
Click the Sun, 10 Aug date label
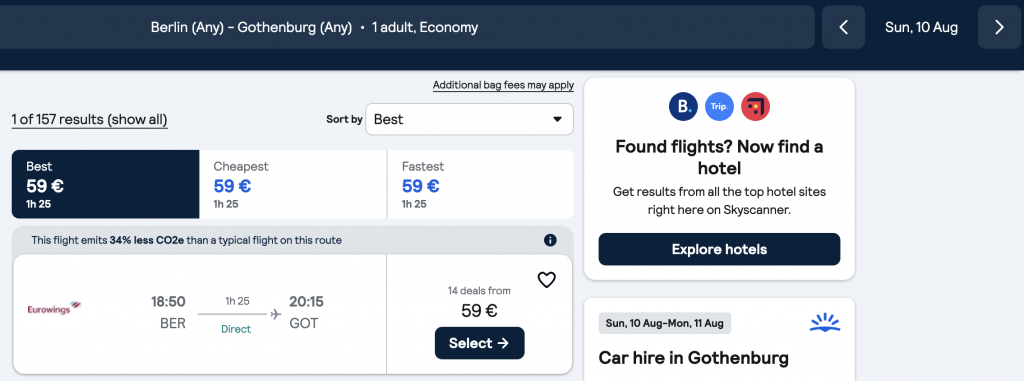click(921, 27)
